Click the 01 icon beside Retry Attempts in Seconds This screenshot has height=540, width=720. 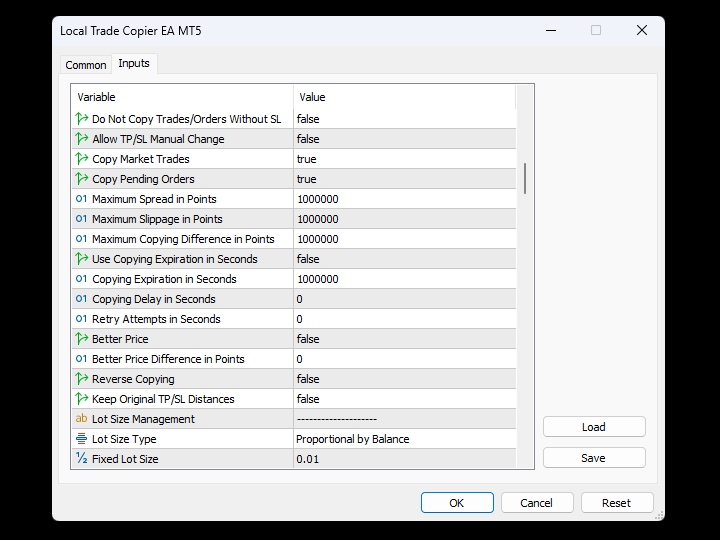tap(81, 319)
